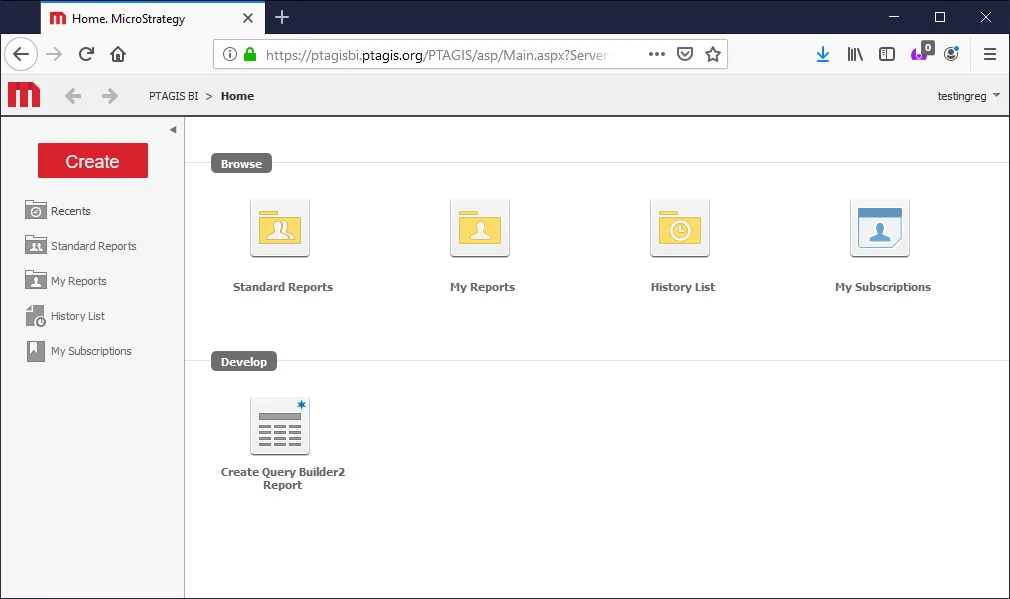Screen dimensions: 1010x599
Task: Click the Create Query Builder2 Report label
Action: (x=283, y=479)
